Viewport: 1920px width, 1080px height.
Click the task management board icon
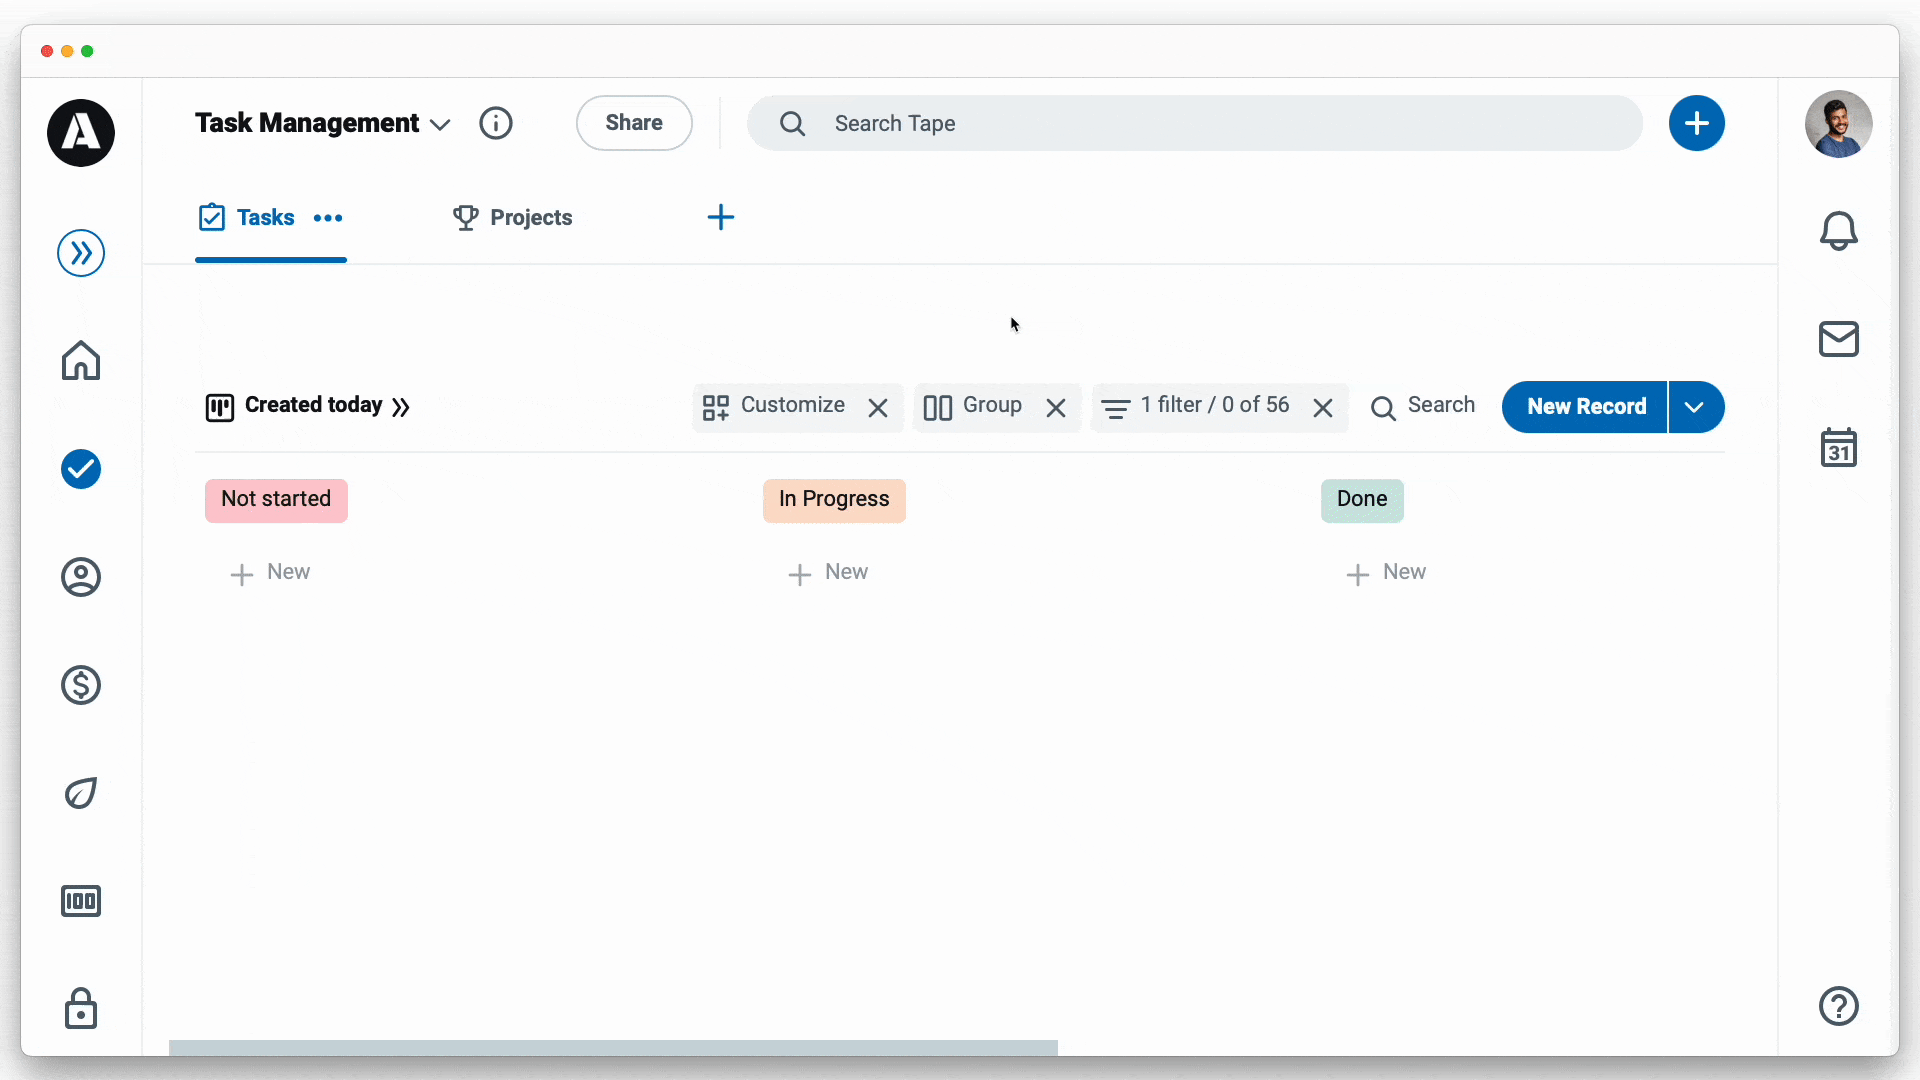pos(219,406)
